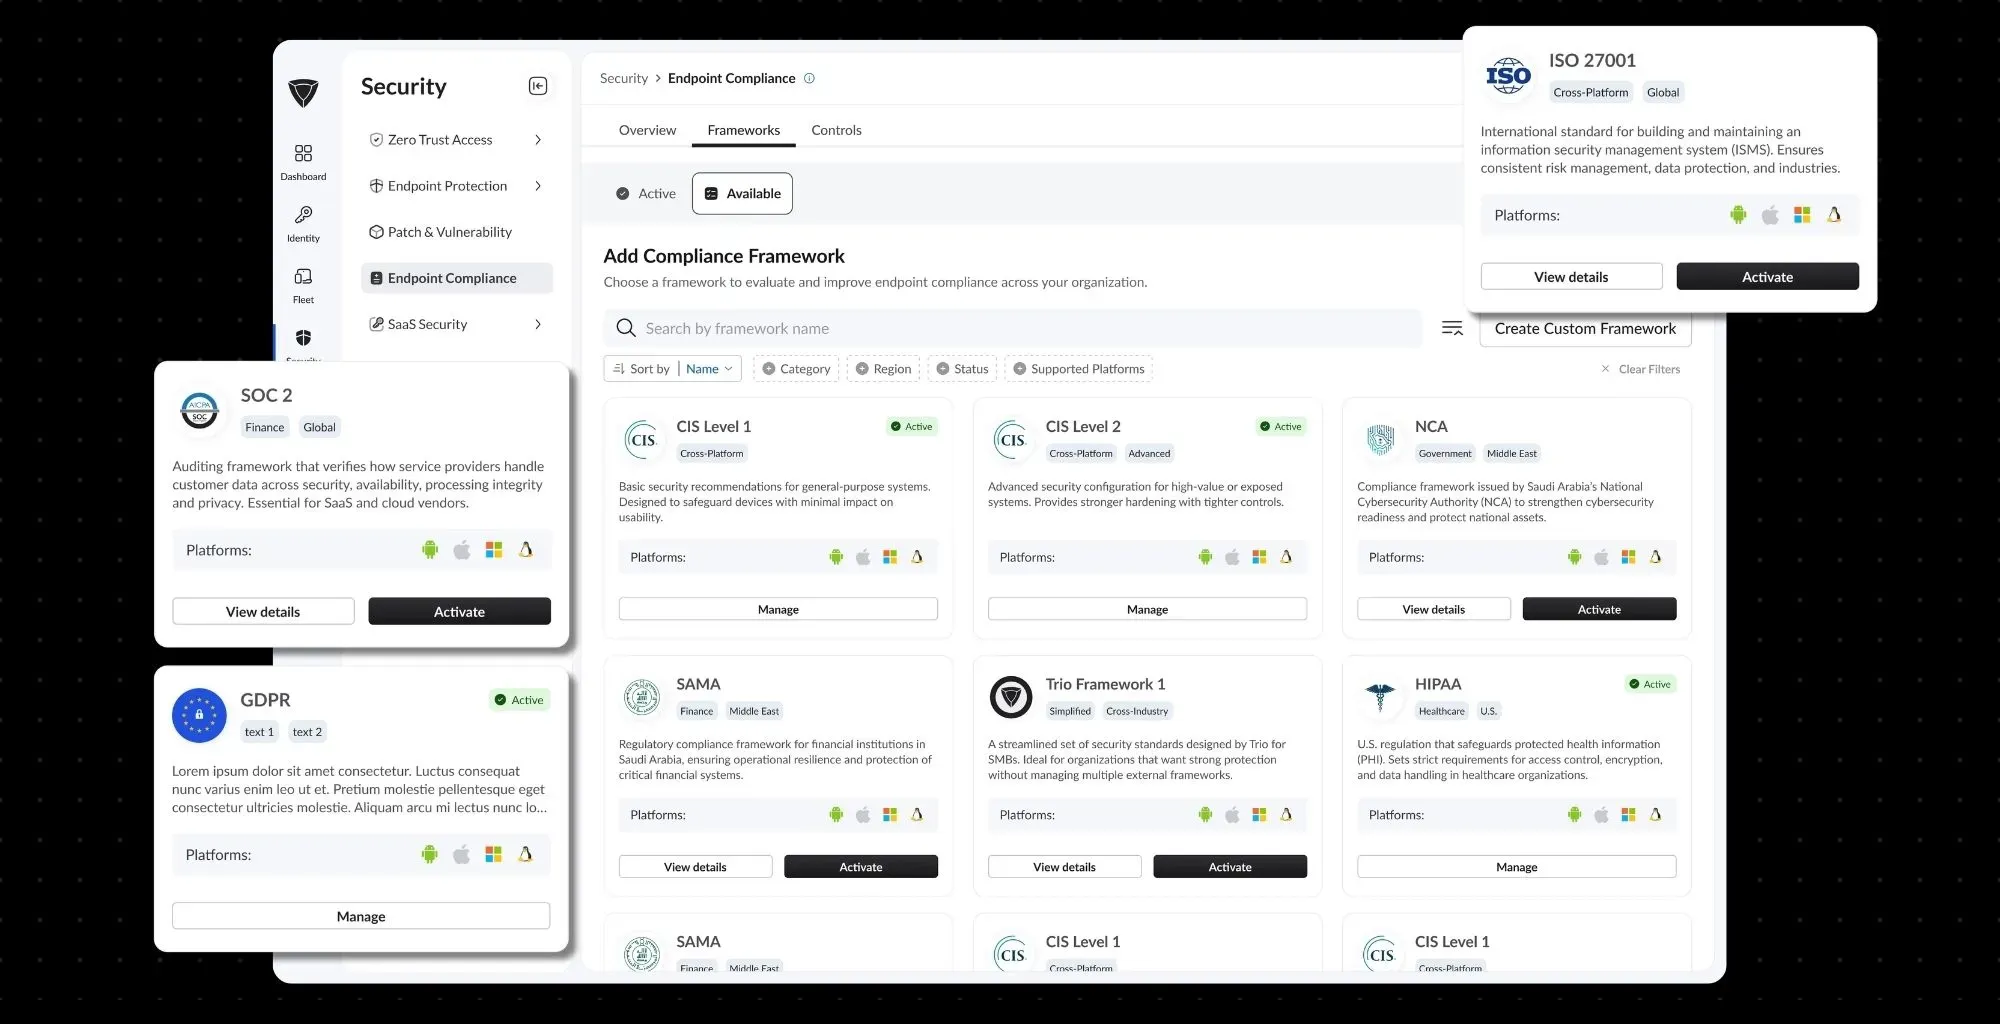Viewport: 2000px width, 1024px height.
Task: View details of ISO 27001
Action: pos(1571,277)
